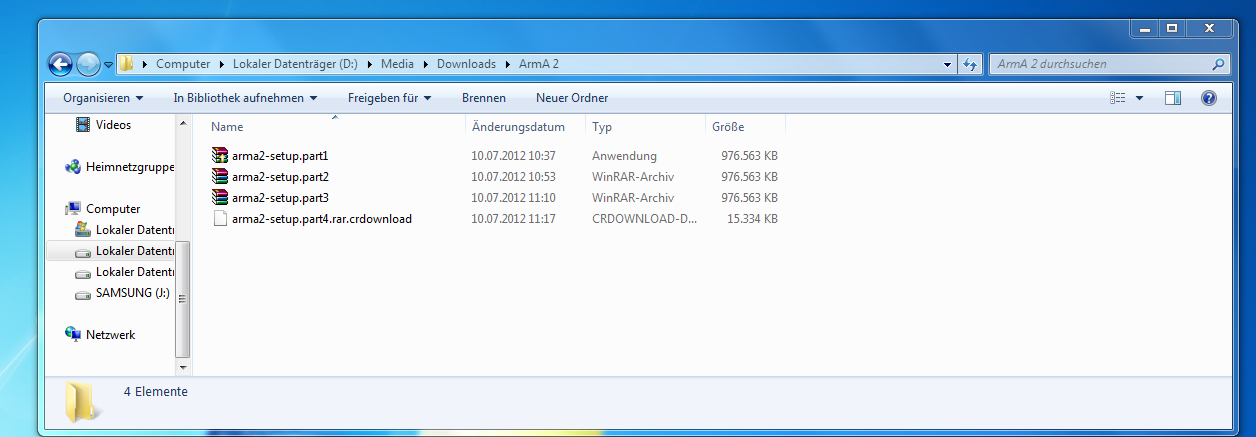Open Heimnetzgruppe in the navigation pane
Screen dimensions: 1256x437
click(130, 167)
